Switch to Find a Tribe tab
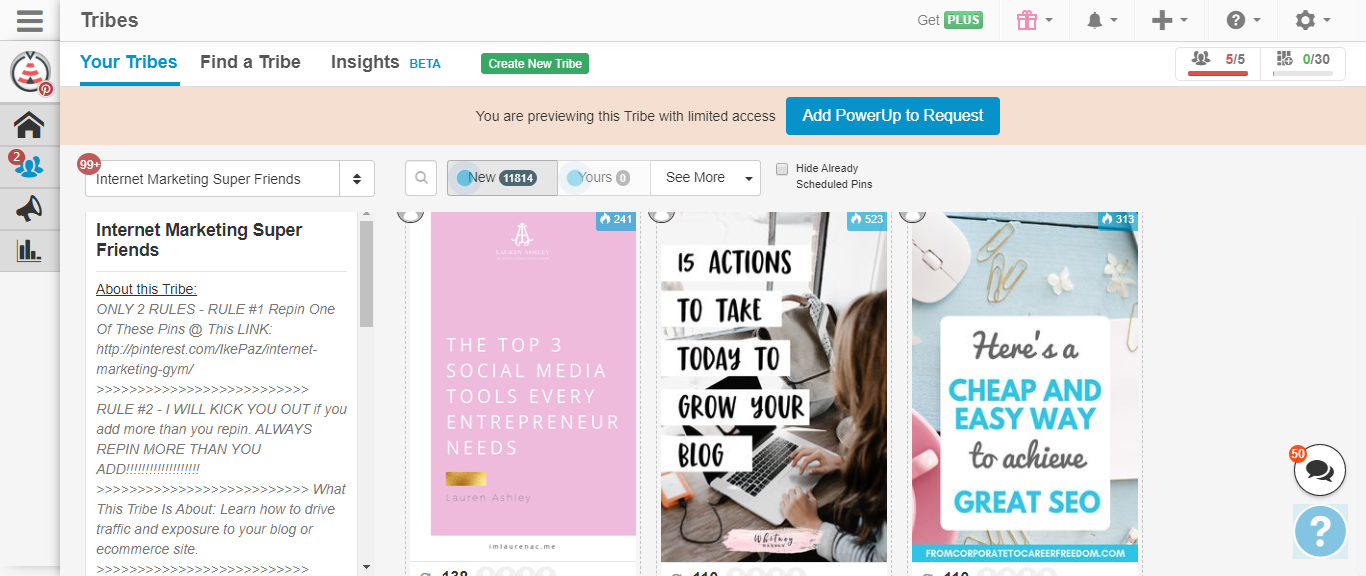1366x576 pixels. point(250,62)
